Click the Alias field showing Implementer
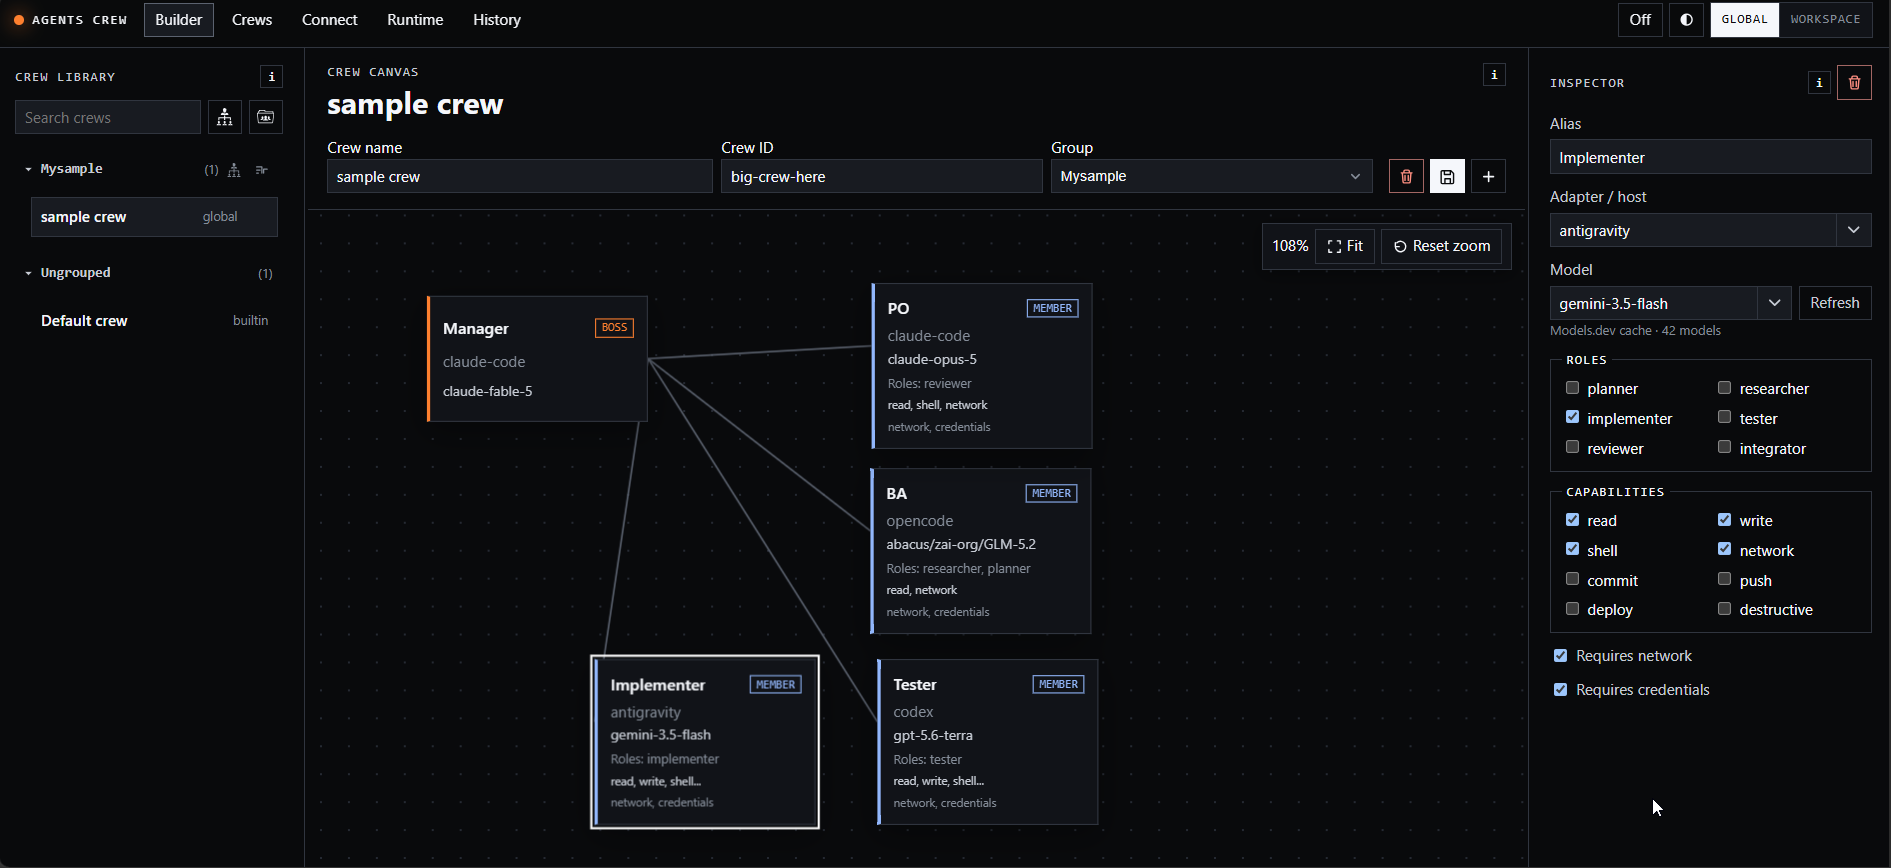 pyautogui.click(x=1710, y=157)
